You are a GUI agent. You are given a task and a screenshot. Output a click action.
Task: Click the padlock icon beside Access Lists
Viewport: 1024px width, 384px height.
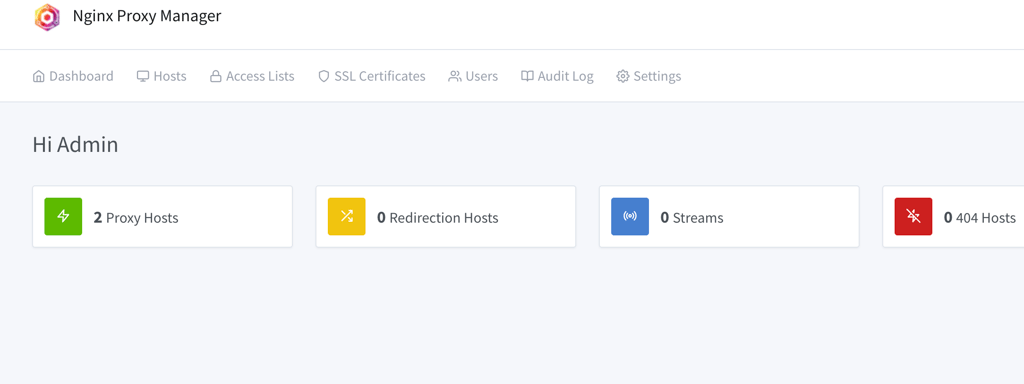coord(216,76)
